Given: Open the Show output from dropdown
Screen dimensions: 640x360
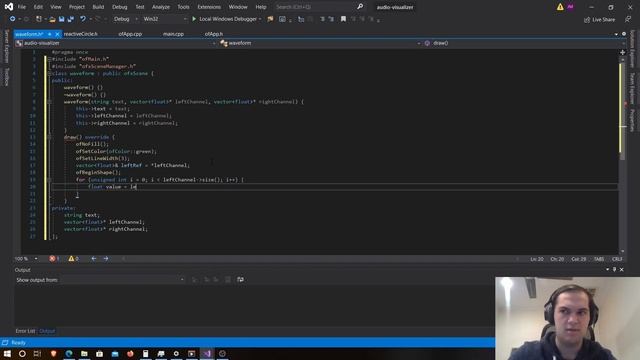Looking at the screenshot, I should tap(122, 280).
